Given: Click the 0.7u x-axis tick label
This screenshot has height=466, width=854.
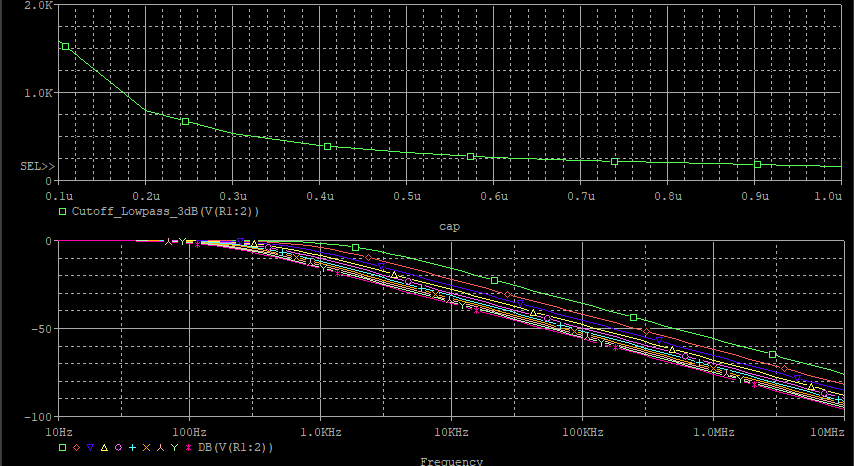Looking at the screenshot, I should 581,196.
